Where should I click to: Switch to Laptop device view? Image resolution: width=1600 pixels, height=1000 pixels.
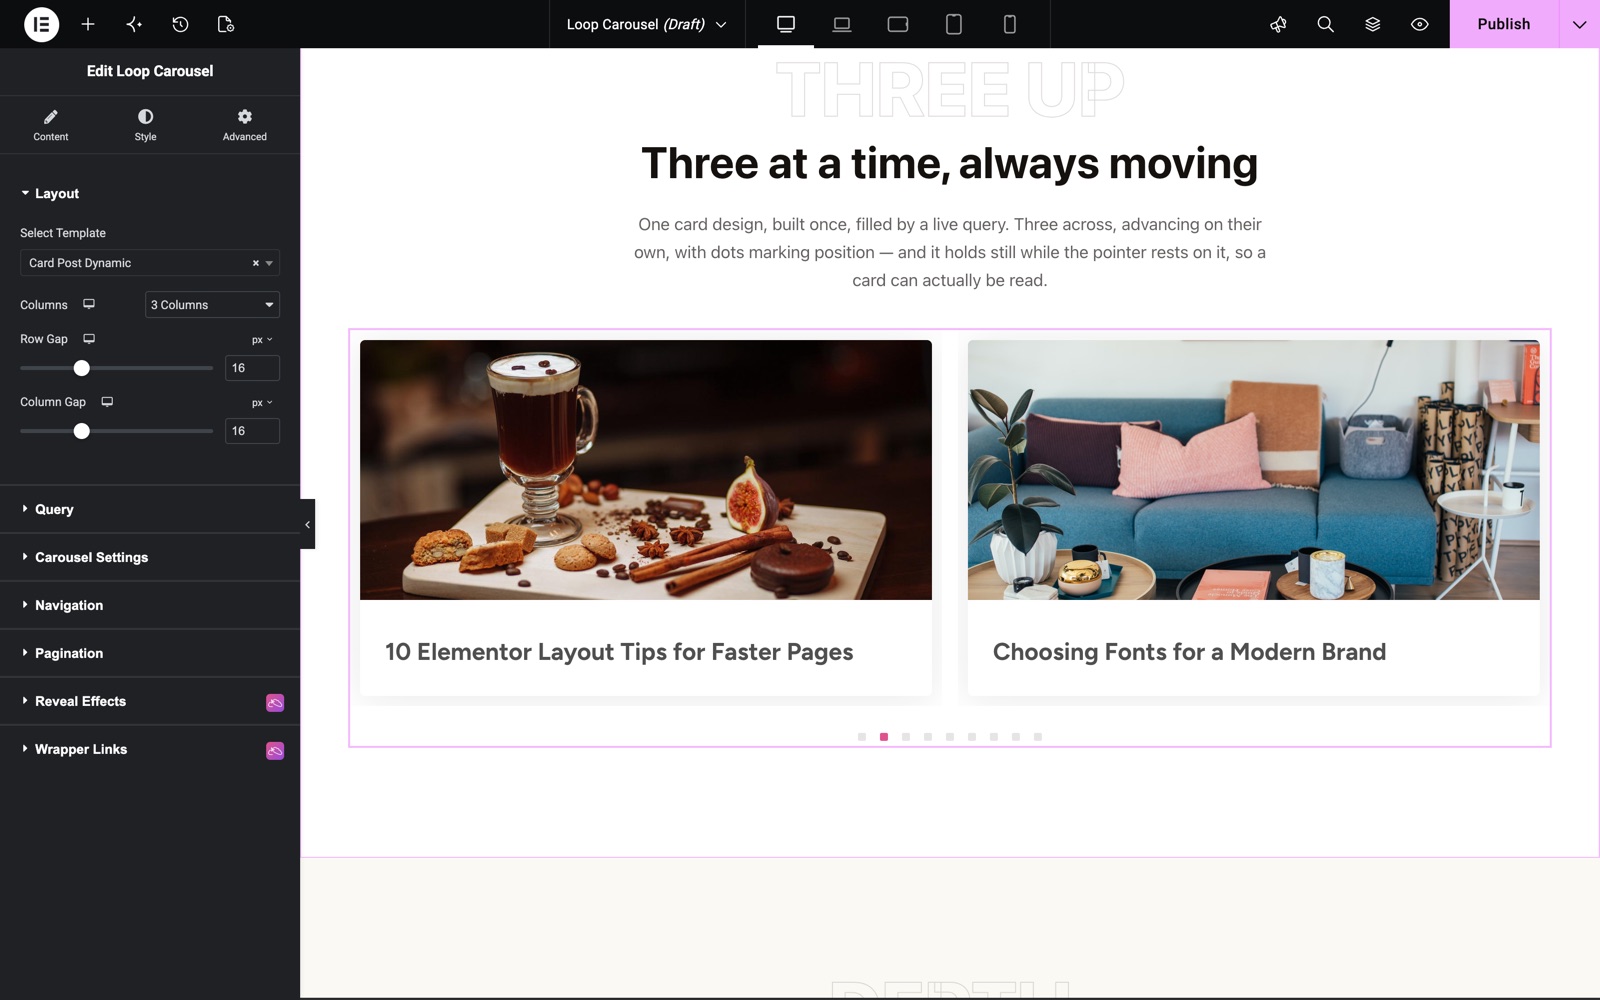coord(842,24)
